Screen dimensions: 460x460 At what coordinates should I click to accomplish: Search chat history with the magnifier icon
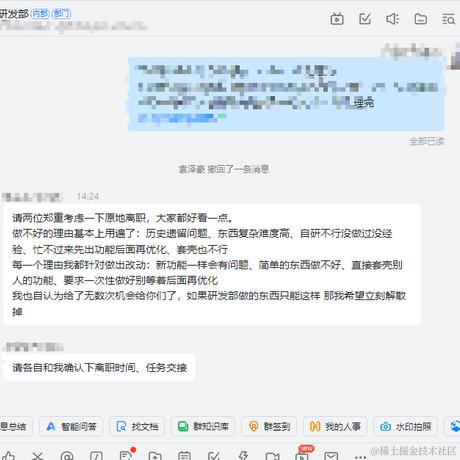pos(449,19)
